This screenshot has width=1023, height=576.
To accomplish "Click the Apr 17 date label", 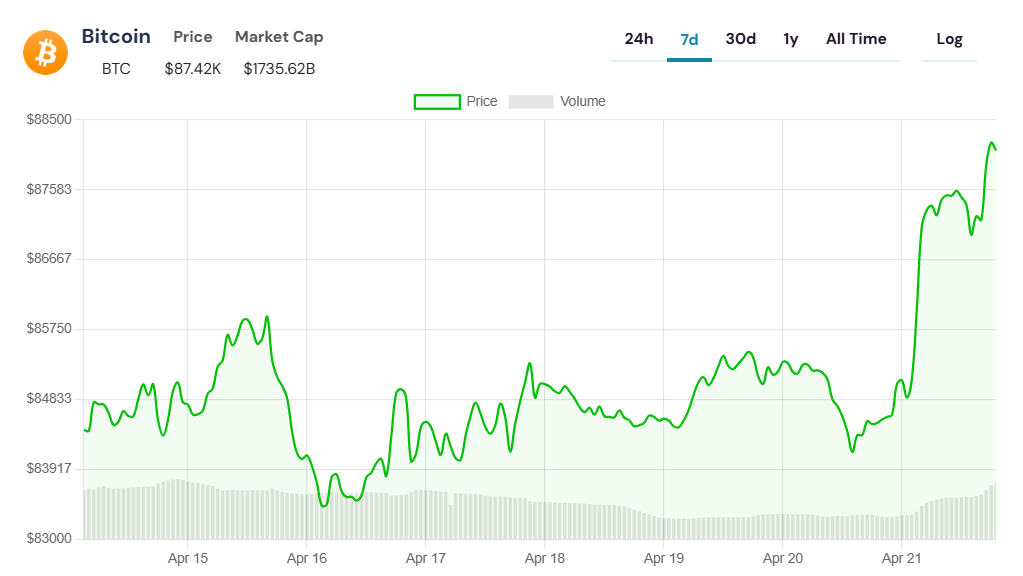I will tap(425, 558).
